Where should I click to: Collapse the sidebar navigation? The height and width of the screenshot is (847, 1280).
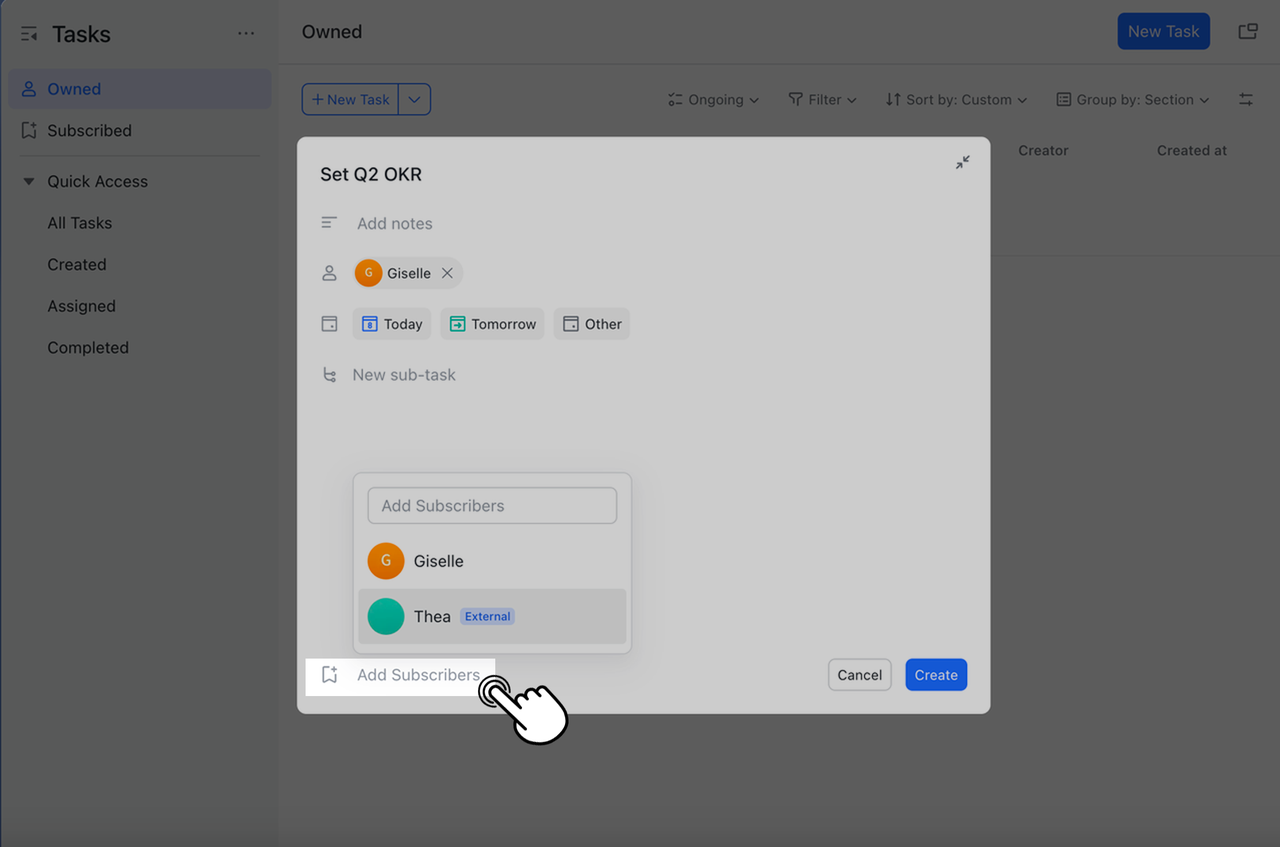(26, 33)
